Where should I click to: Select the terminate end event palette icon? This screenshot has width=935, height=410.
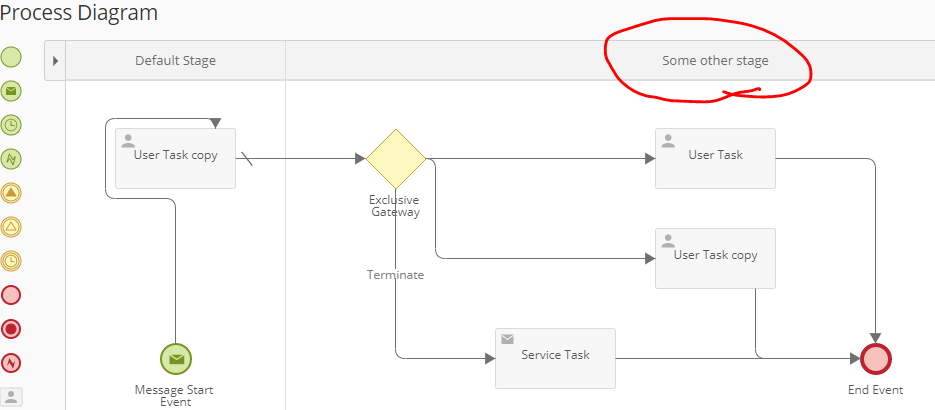tap(11, 329)
